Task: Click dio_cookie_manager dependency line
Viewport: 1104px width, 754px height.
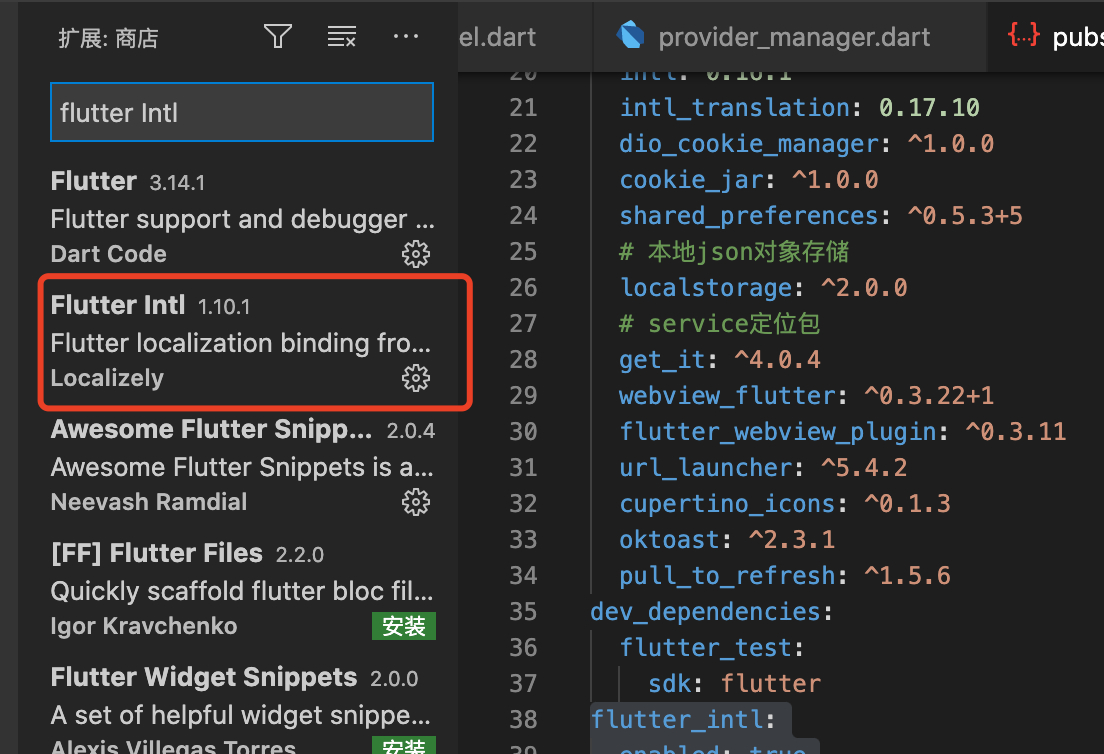Action: pos(807,144)
